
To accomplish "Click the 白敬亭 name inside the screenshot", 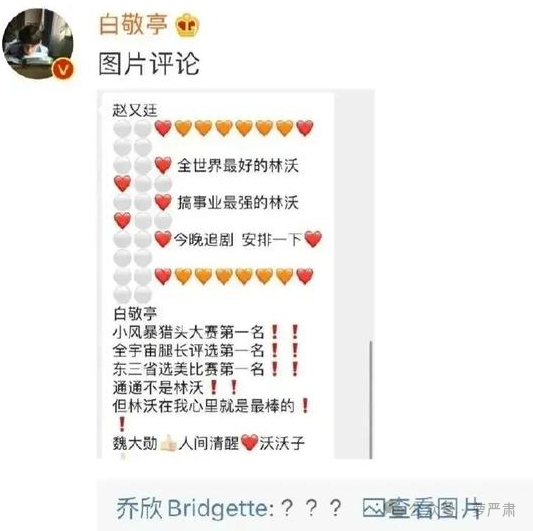I will (135, 313).
